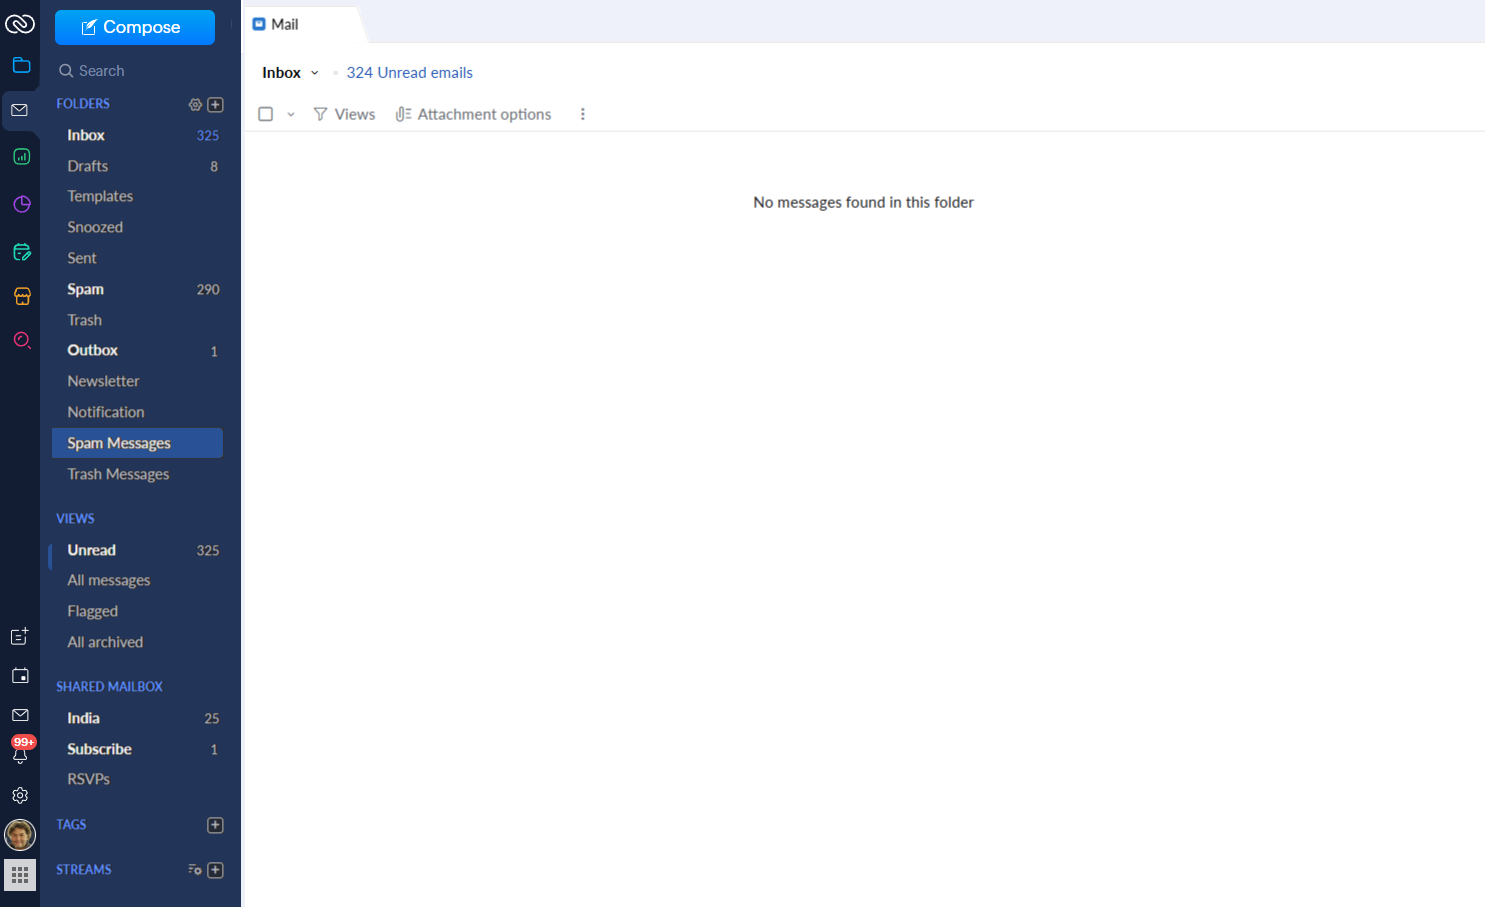Viewport: 1485px width, 907px height.
Task: Open the apps grid launcher
Action: (x=20, y=875)
